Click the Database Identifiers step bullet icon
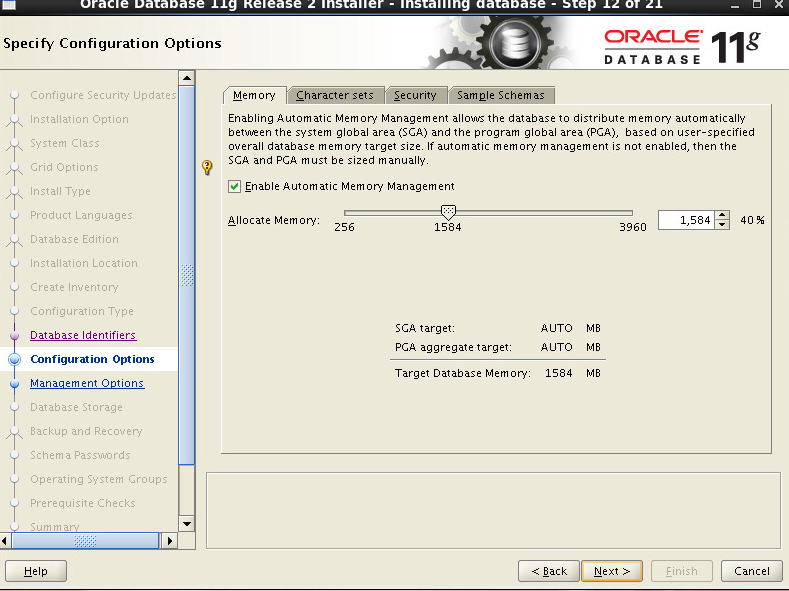Viewport: 789px width, 591px height. (15, 335)
